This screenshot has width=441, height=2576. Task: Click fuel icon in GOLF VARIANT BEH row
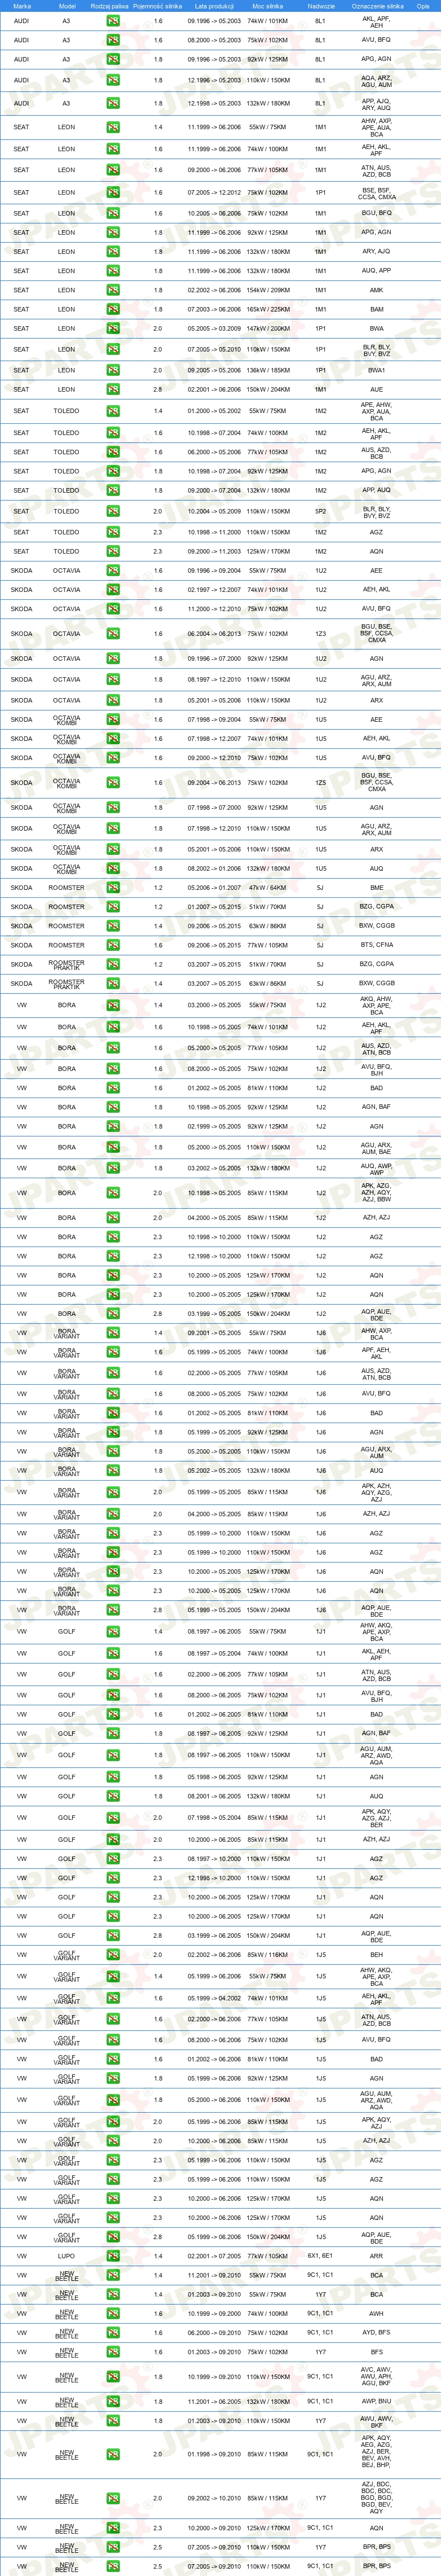[x=113, y=1954]
